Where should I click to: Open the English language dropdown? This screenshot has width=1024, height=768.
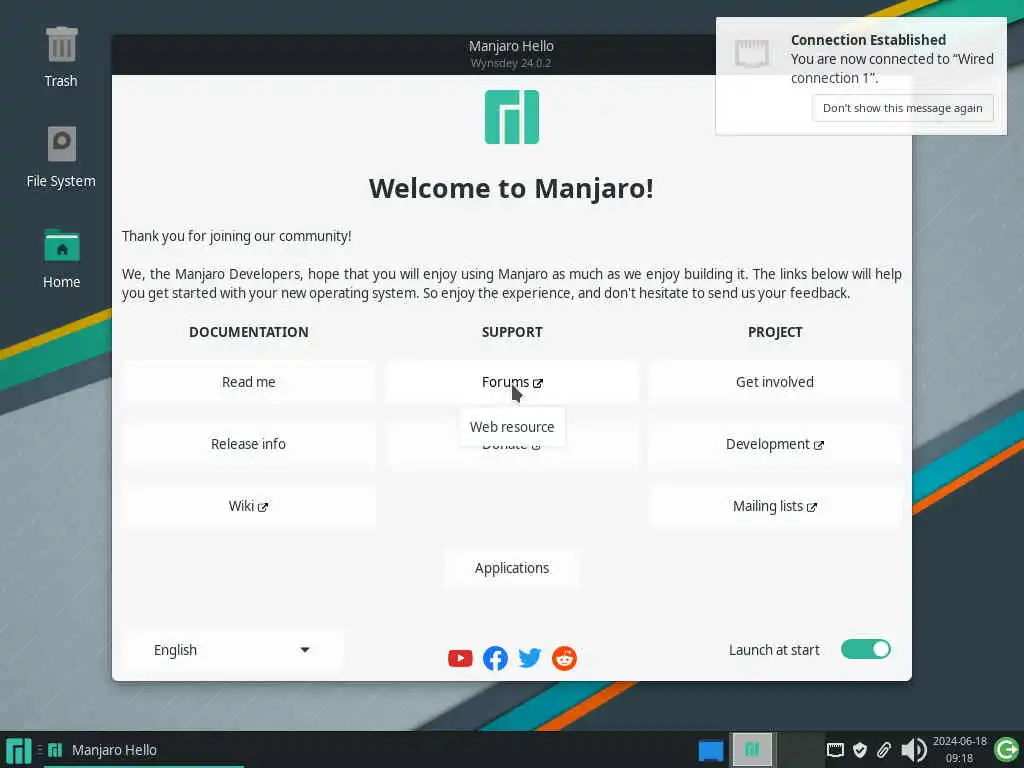[233, 650]
